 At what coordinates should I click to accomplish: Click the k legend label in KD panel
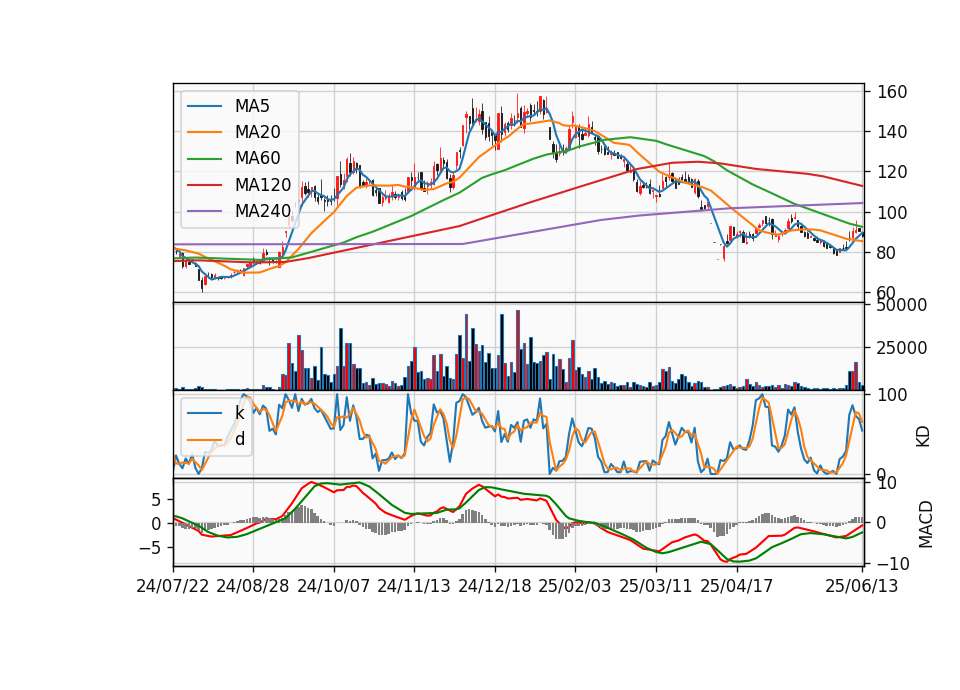coord(239,413)
